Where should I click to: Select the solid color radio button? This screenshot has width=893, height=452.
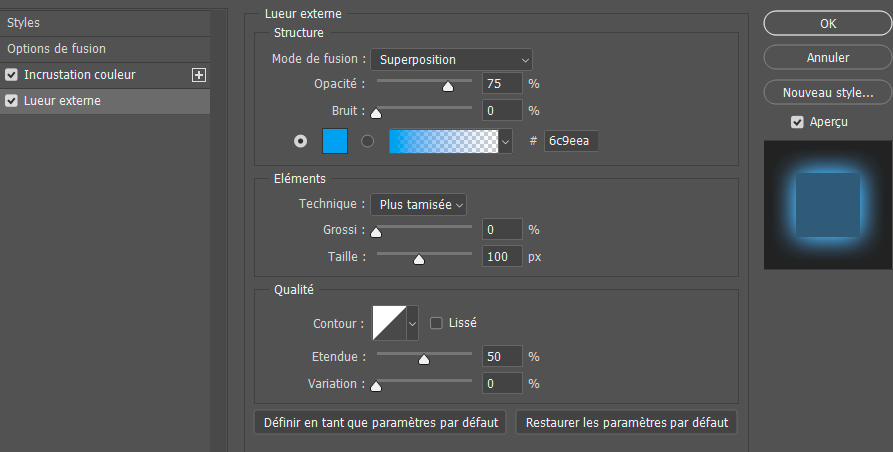[300, 141]
